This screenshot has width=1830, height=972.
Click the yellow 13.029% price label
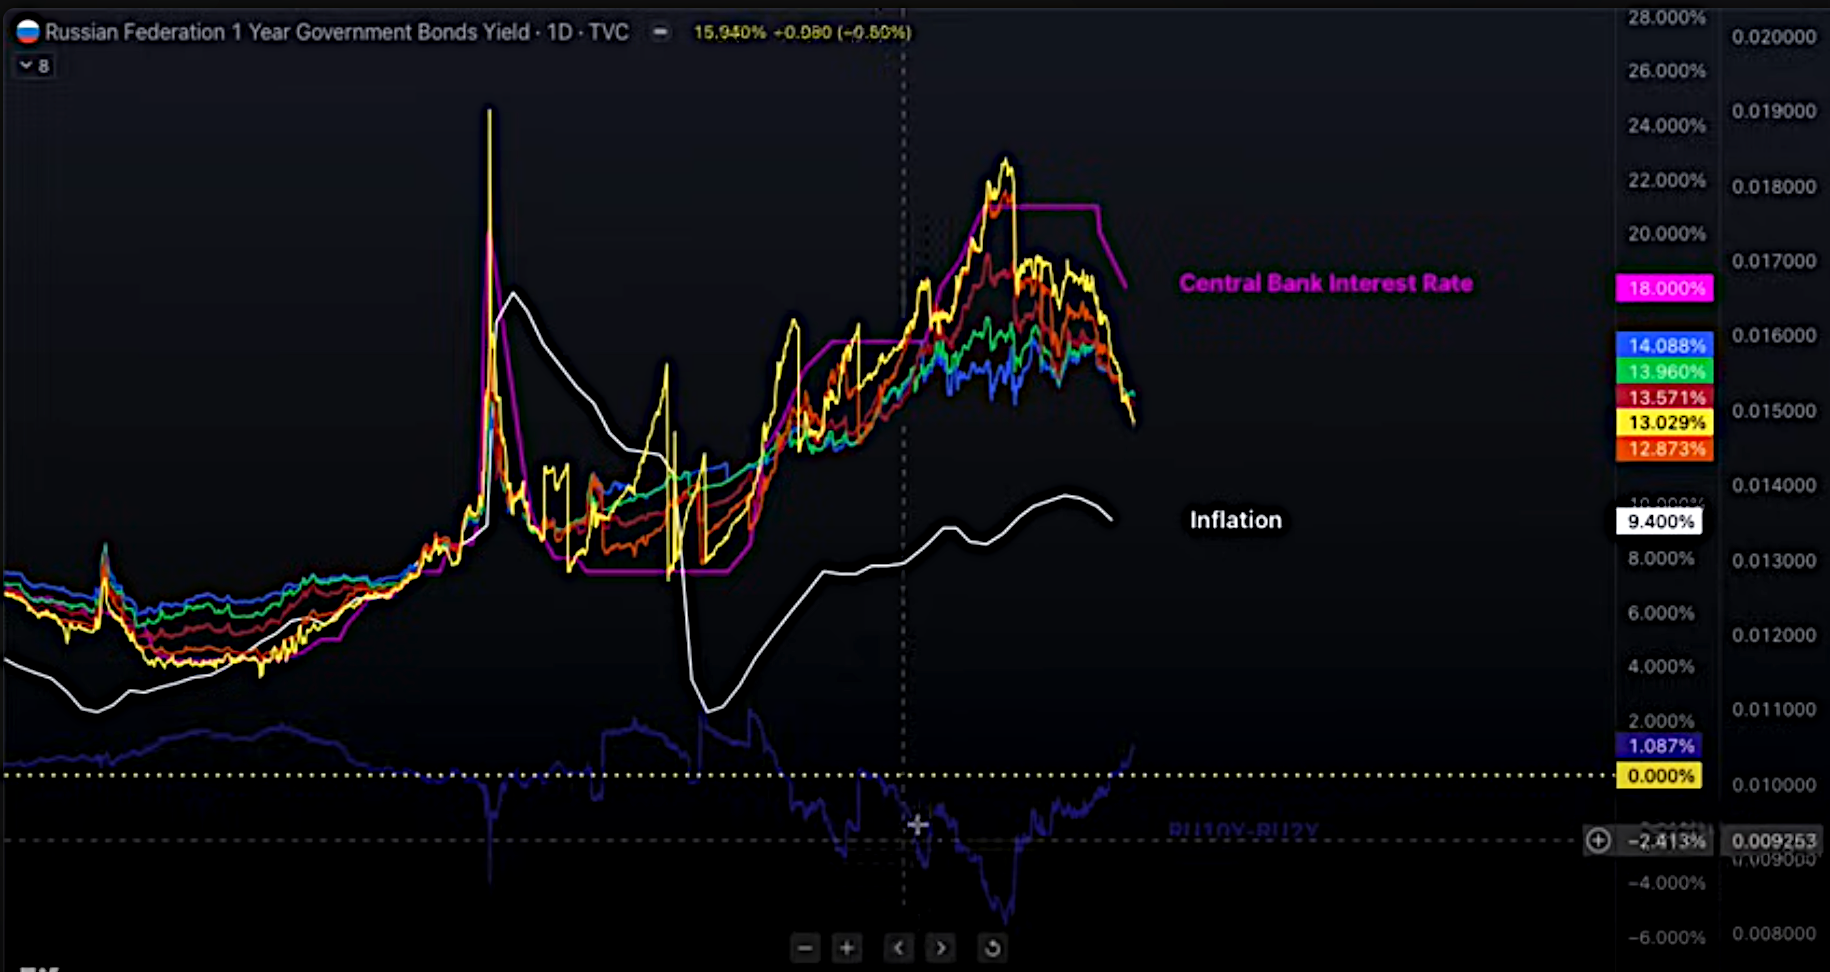coord(1665,423)
